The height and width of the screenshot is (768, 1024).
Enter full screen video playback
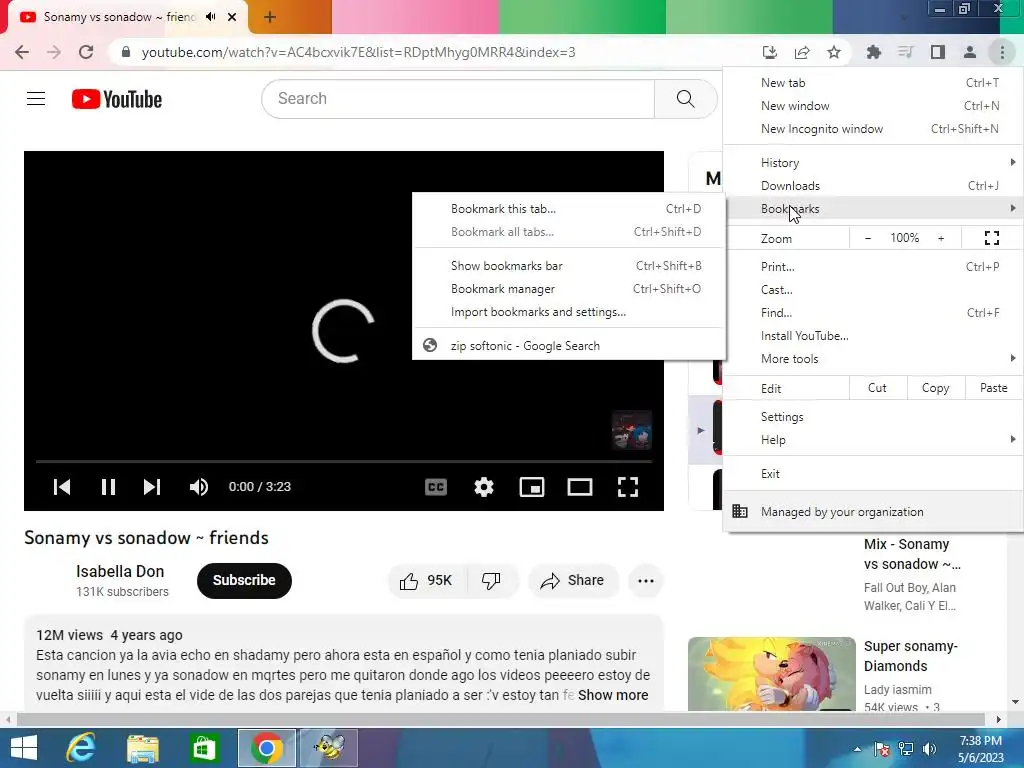click(x=628, y=487)
